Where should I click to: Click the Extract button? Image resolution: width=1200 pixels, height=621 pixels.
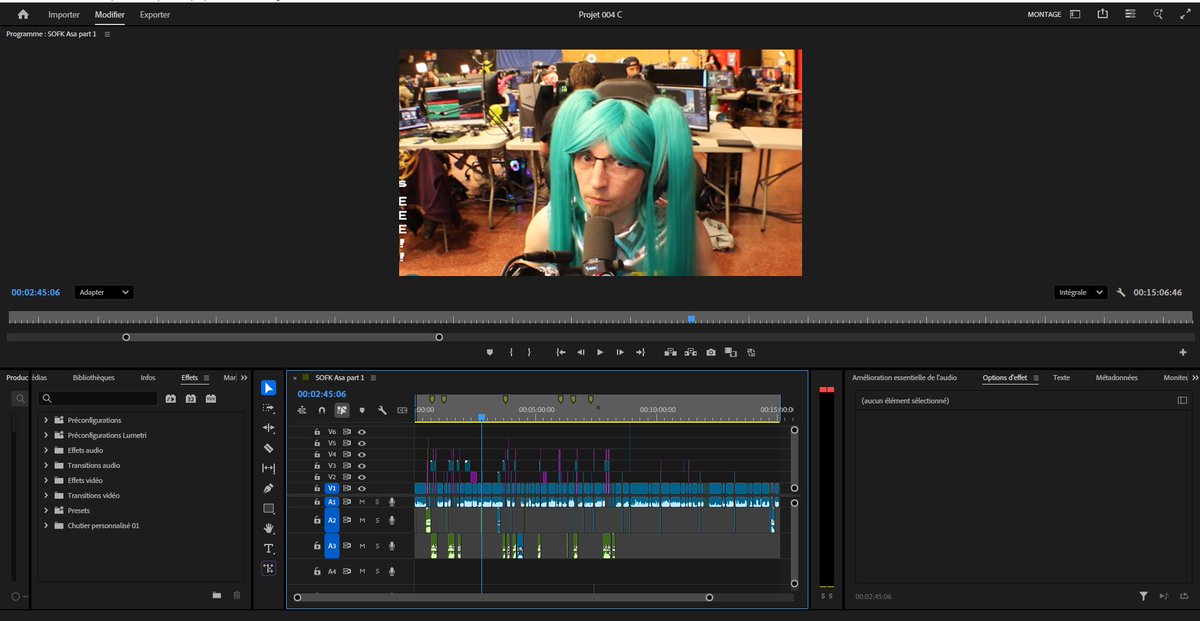[690, 352]
